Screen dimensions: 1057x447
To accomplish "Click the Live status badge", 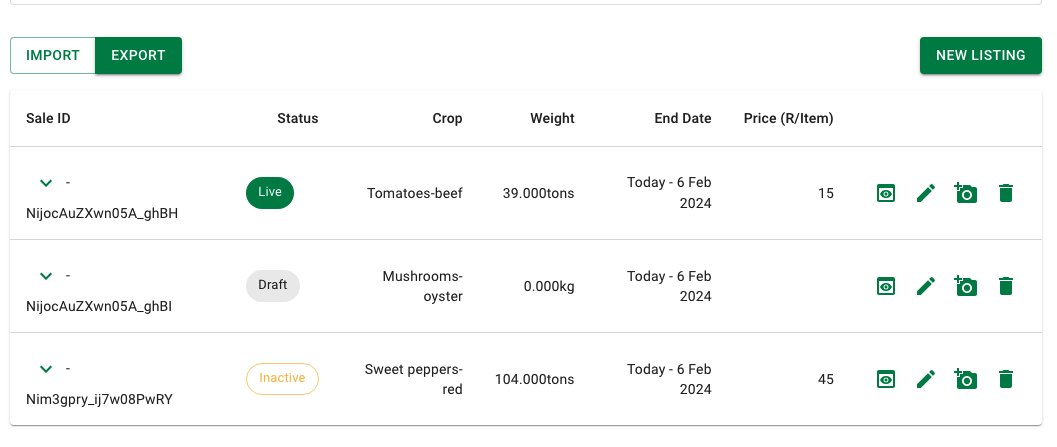I will [x=270, y=193].
